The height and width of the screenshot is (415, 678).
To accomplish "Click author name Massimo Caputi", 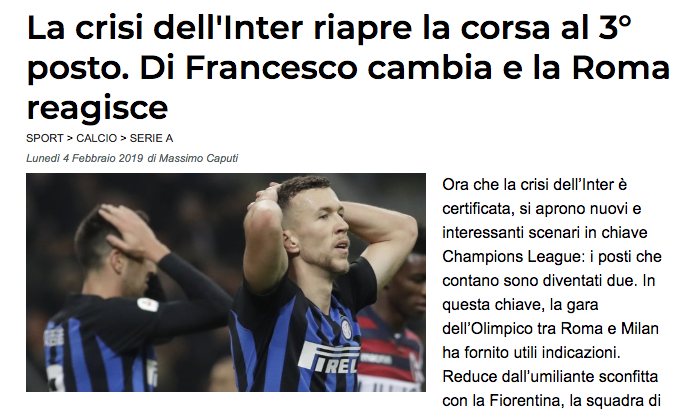I will point(198,158).
